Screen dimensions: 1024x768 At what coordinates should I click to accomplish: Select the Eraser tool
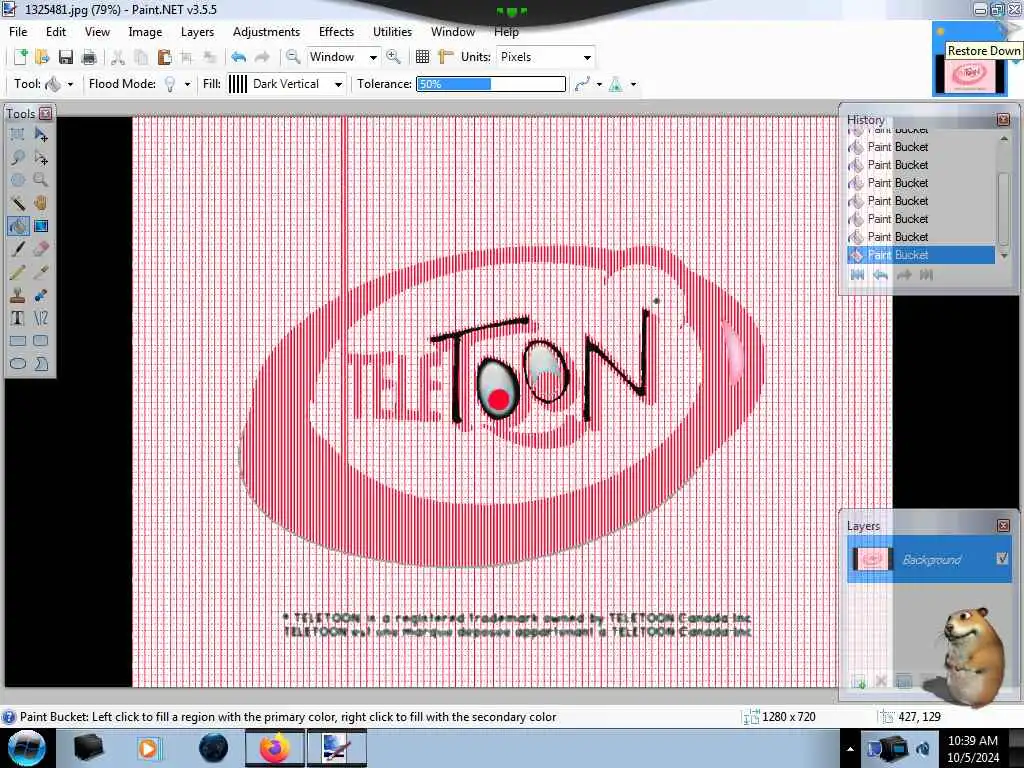click(x=40, y=249)
